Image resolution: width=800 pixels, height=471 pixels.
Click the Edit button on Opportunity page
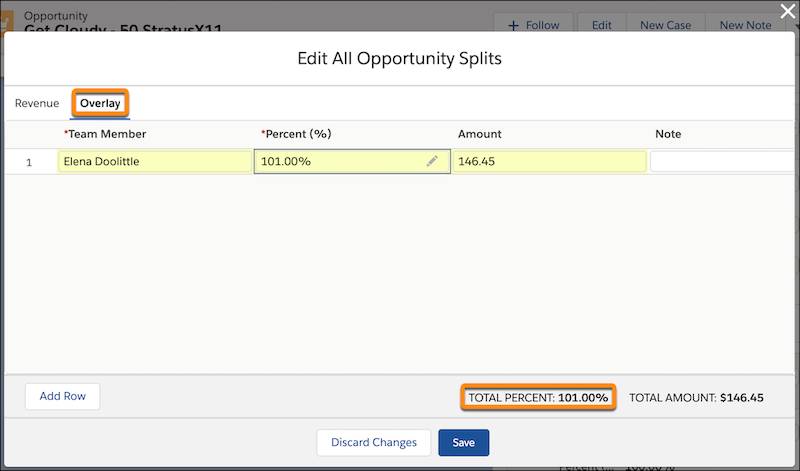coord(602,25)
